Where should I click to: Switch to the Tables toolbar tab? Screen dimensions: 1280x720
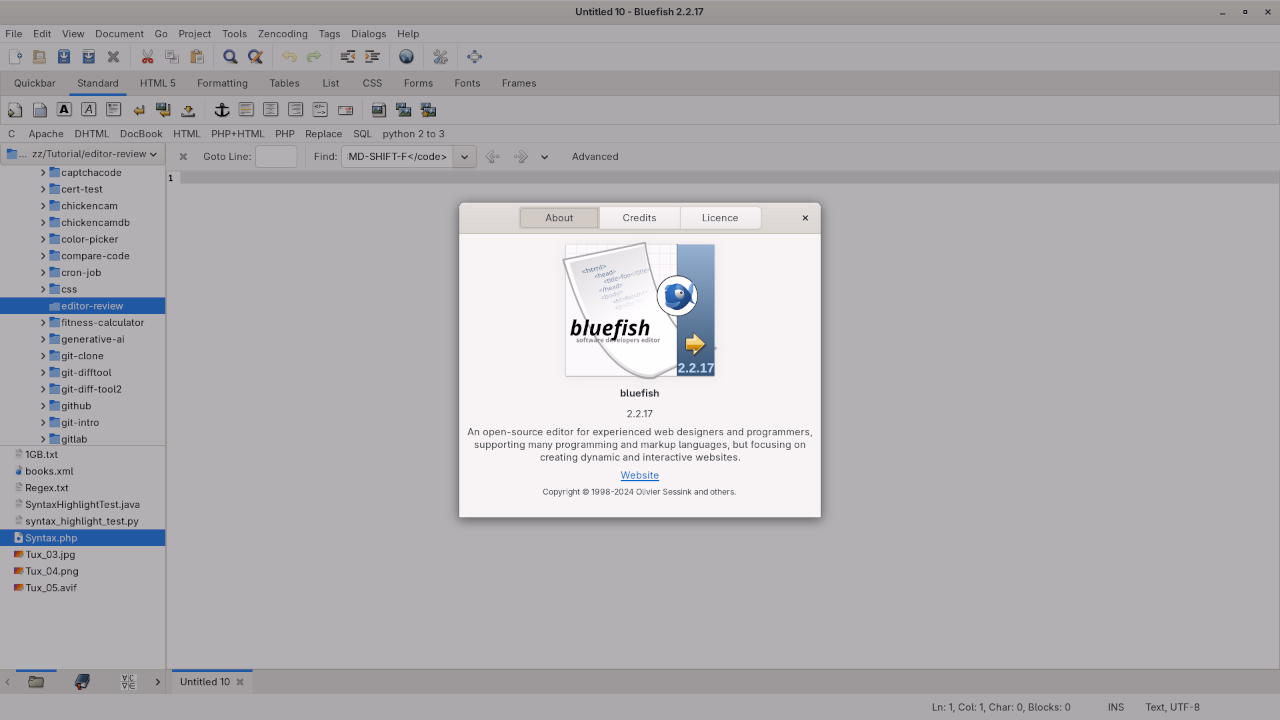[x=284, y=83]
